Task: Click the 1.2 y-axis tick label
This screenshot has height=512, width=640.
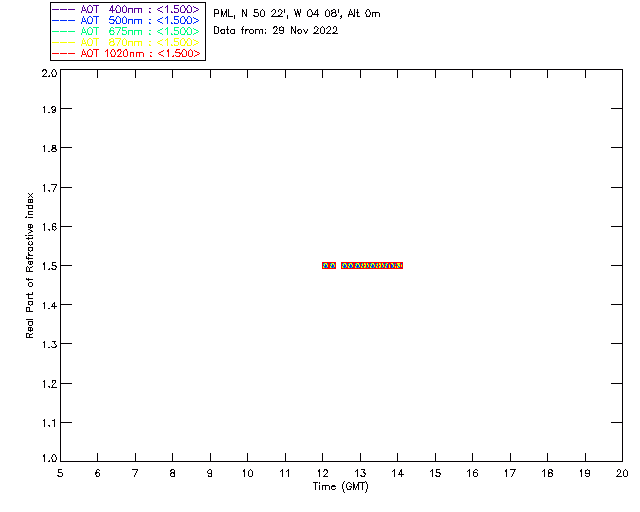Action: pyautogui.click(x=49, y=384)
